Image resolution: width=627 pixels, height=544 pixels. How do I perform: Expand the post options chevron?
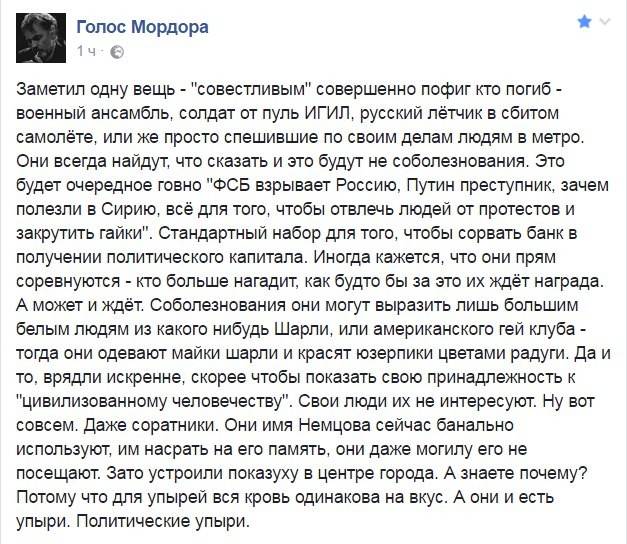[x=606, y=22]
